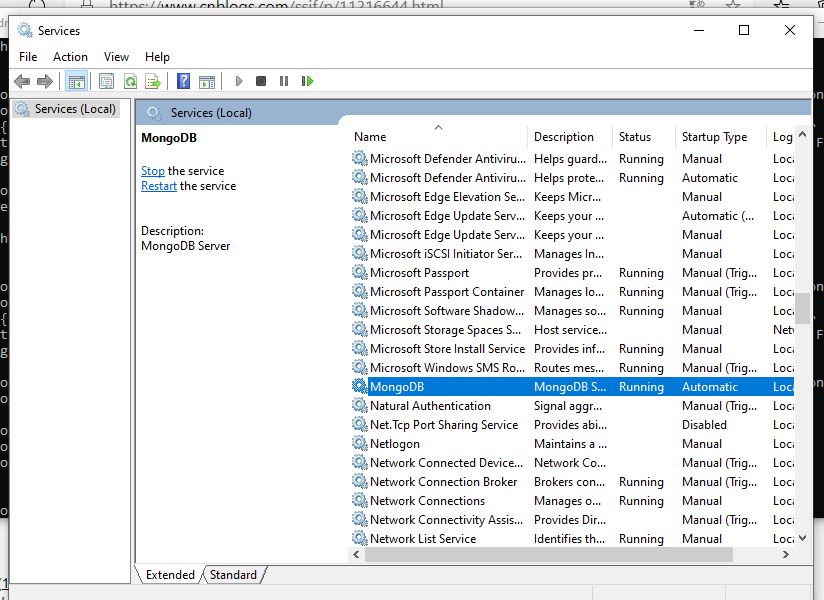Click the Export List toolbar icon
Viewport: 824px width, 600px height.
click(x=153, y=81)
